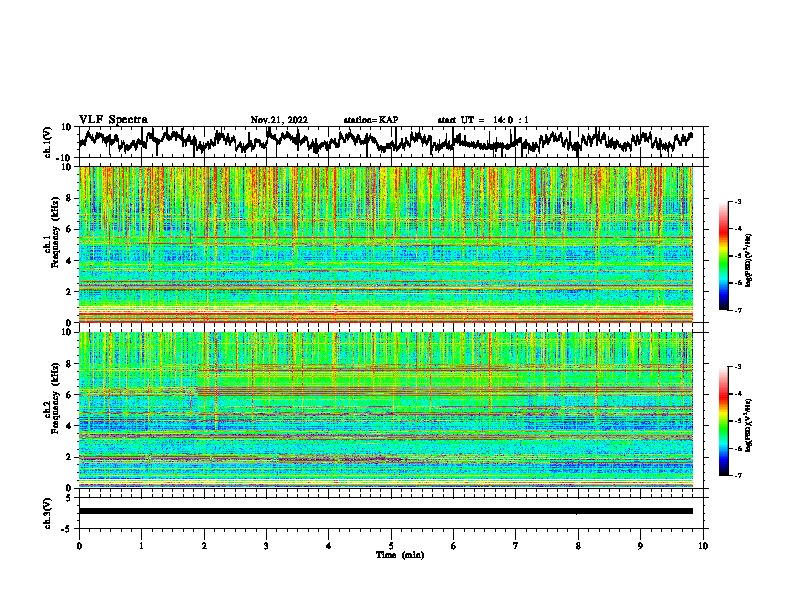
Task: Select the date text "Nov.21, 2022"
Action: 279,120
